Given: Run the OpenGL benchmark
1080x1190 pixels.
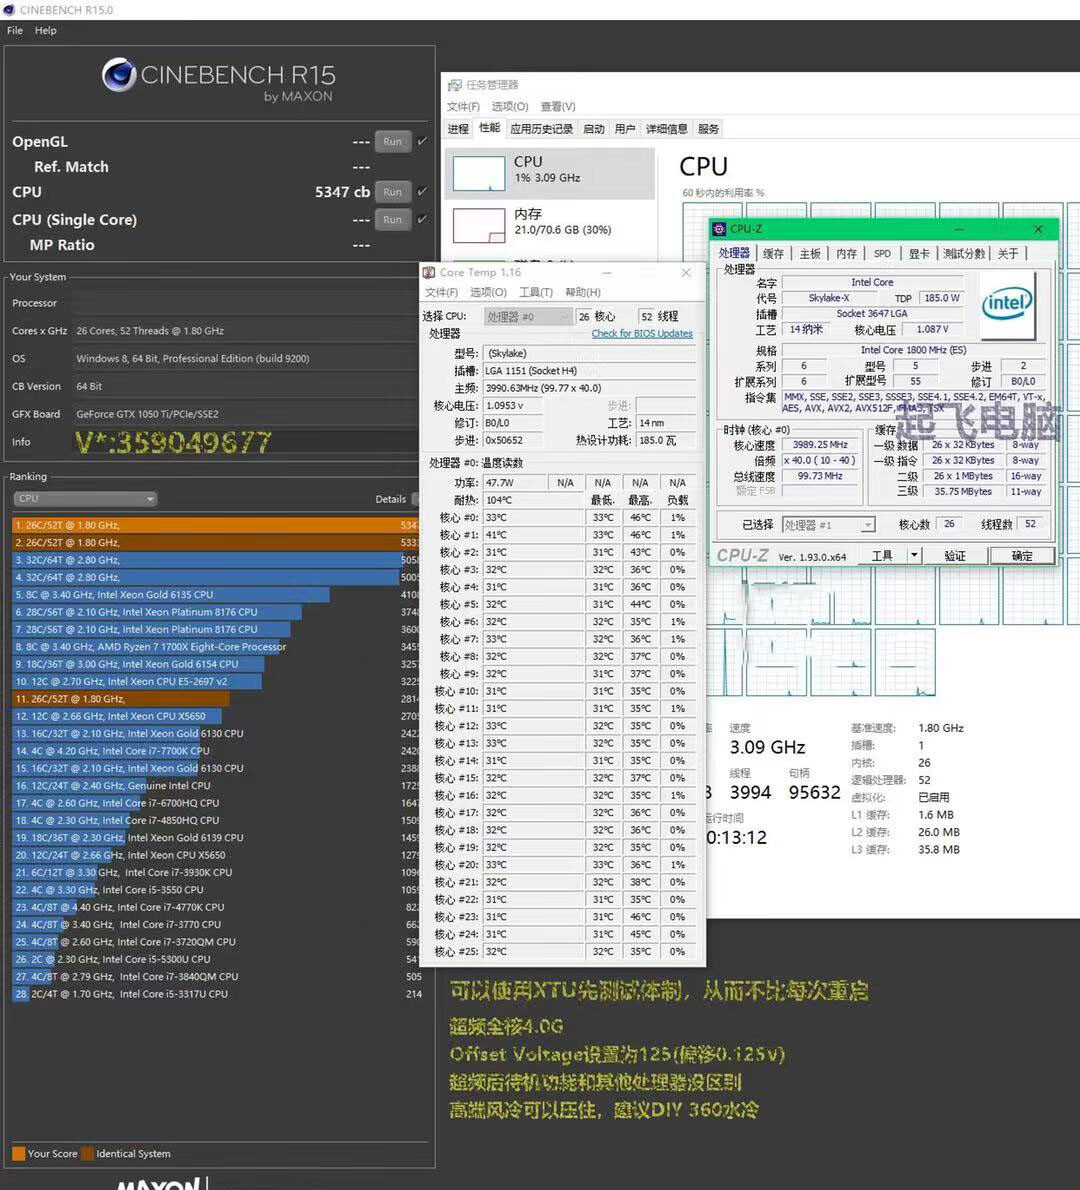Looking at the screenshot, I should 392,141.
